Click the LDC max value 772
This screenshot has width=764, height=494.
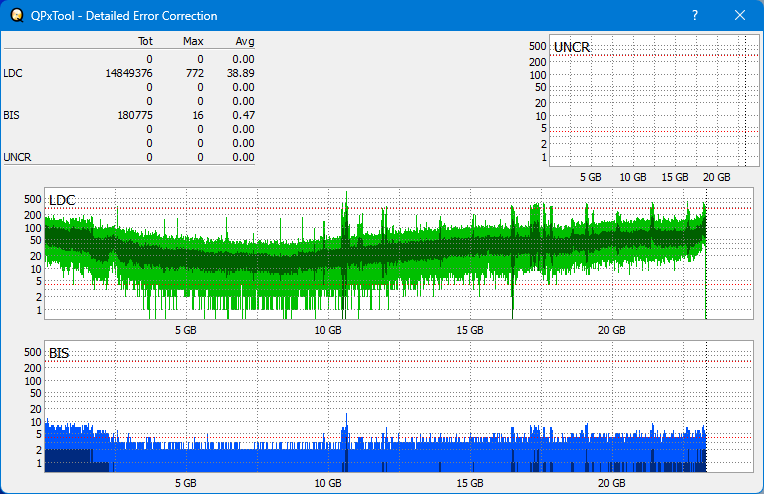pos(194,73)
